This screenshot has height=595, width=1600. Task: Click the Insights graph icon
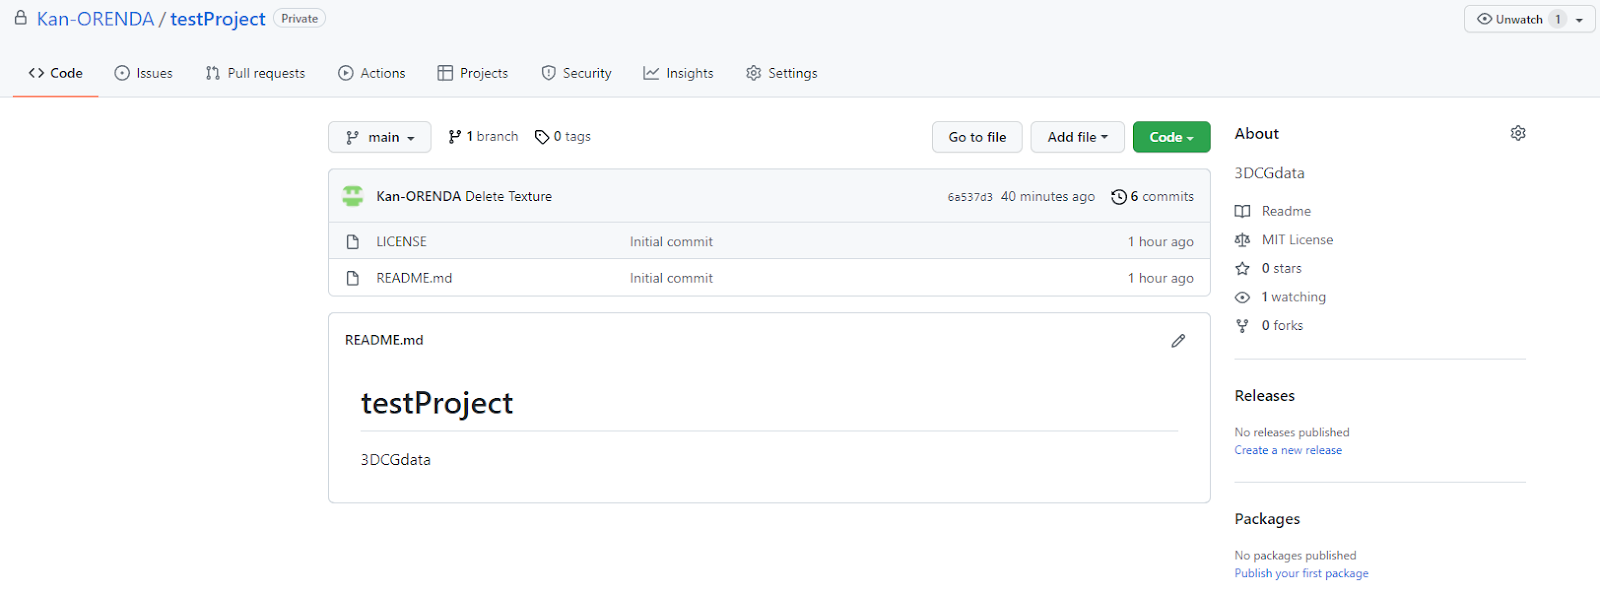(x=651, y=73)
